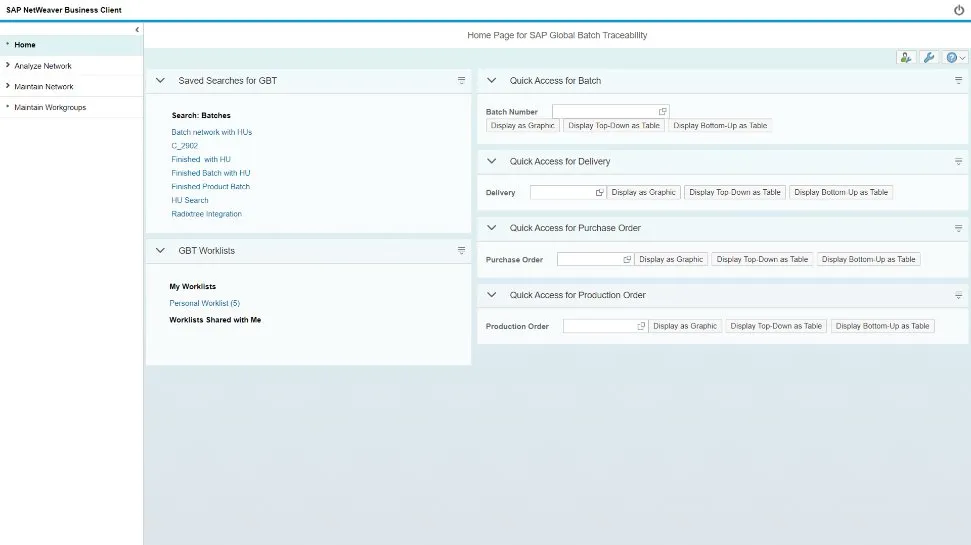
Task: Open Finished Product Batch saved search
Action: click(210, 187)
